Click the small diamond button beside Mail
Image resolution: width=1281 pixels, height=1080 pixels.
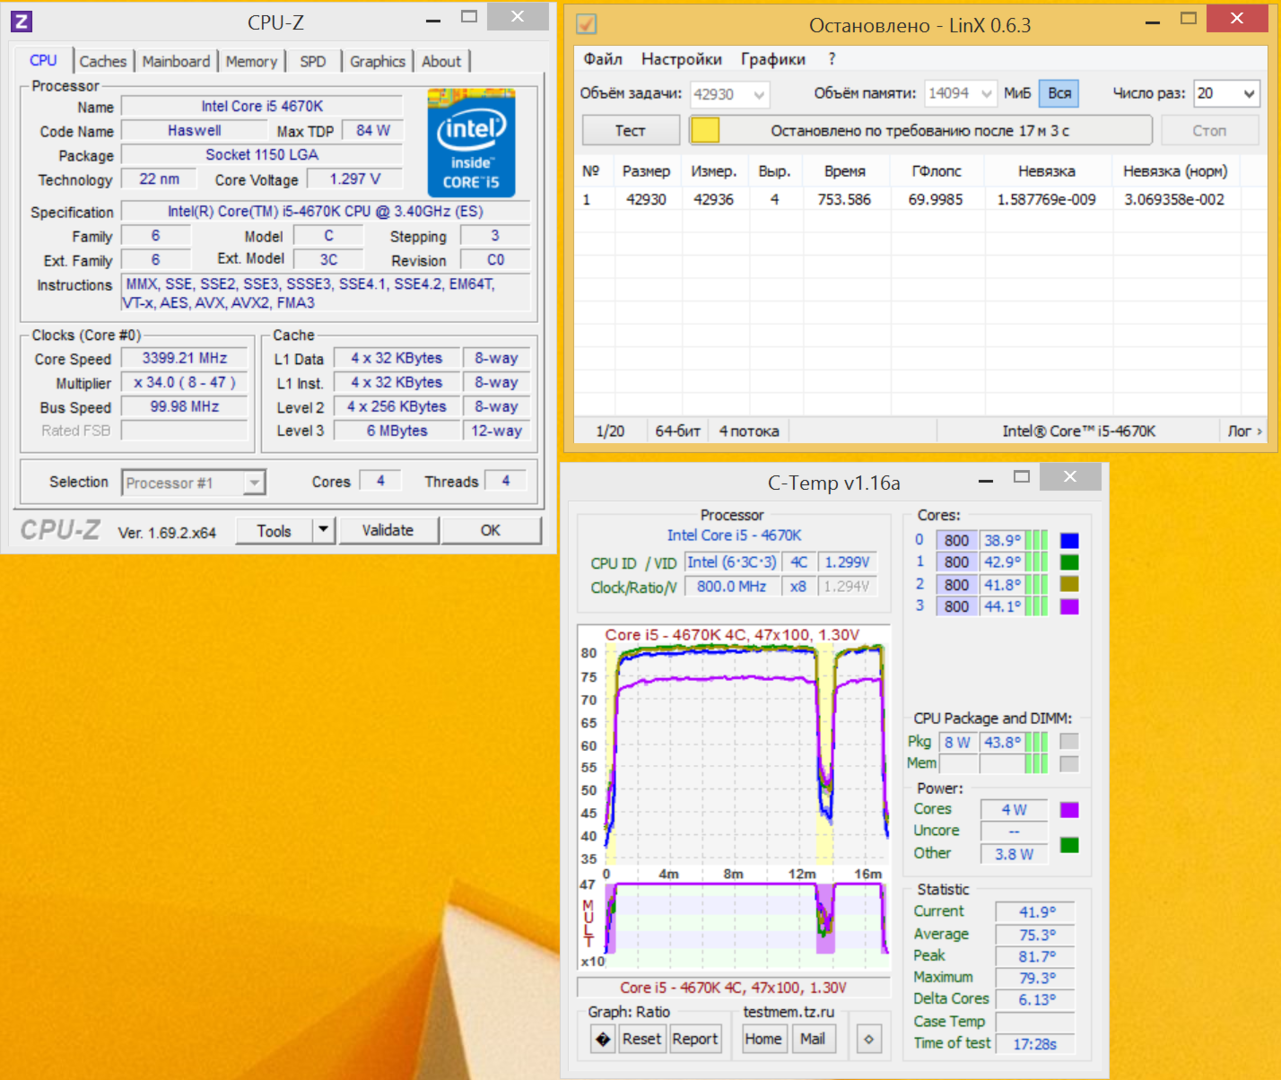pyautogui.click(x=868, y=1039)
